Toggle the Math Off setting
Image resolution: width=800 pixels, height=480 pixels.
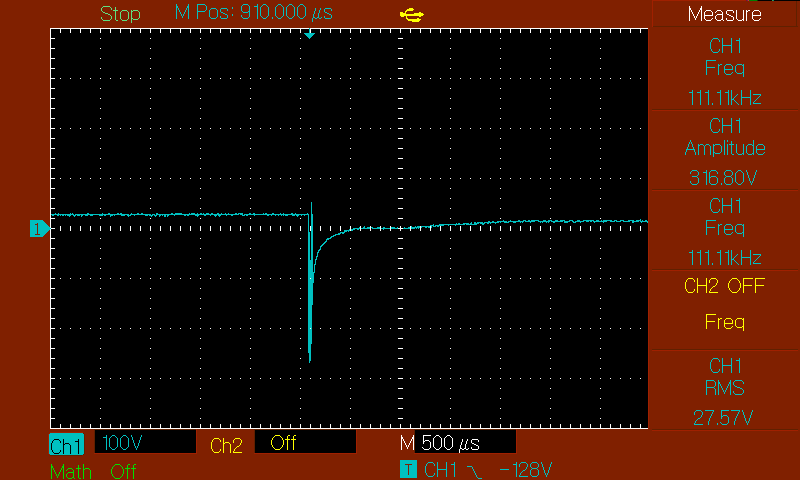(93, 471)
